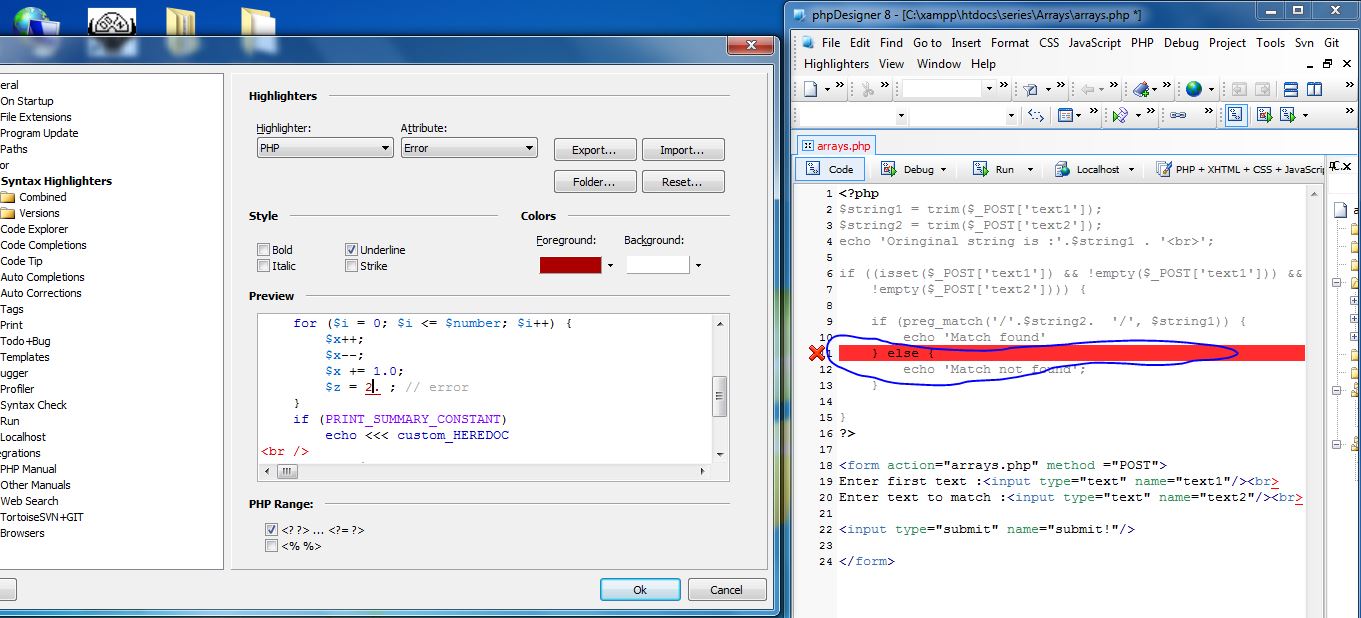This screenshot has width=1361, height=618.
Task: Open the Debug menu in menu bar
Action: 1180,43
